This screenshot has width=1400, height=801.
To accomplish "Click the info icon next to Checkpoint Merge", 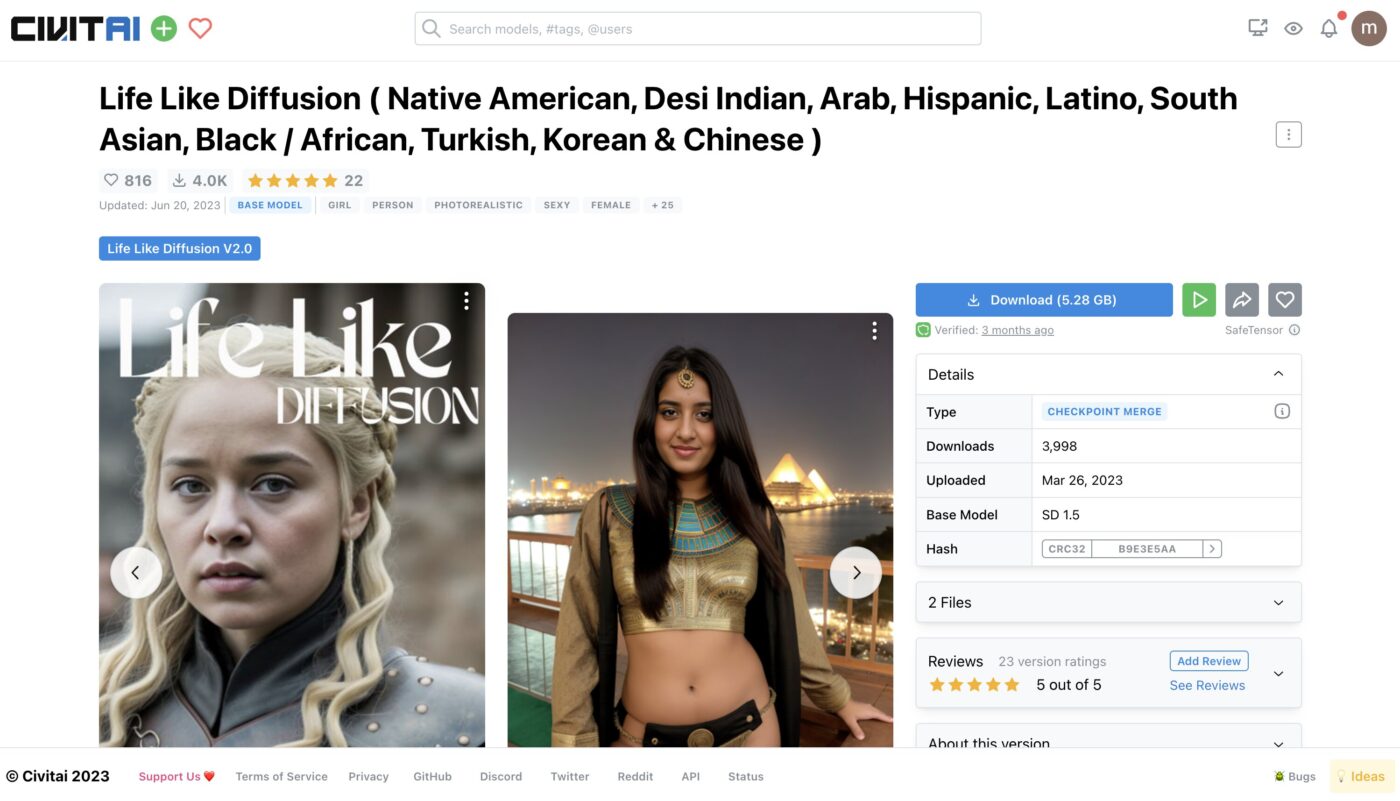I will [1282, 411].
